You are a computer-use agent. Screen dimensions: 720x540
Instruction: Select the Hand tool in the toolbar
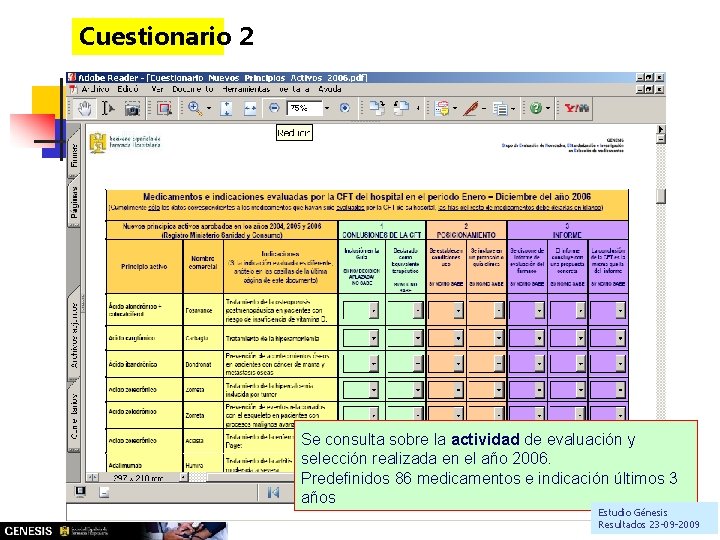84,108
